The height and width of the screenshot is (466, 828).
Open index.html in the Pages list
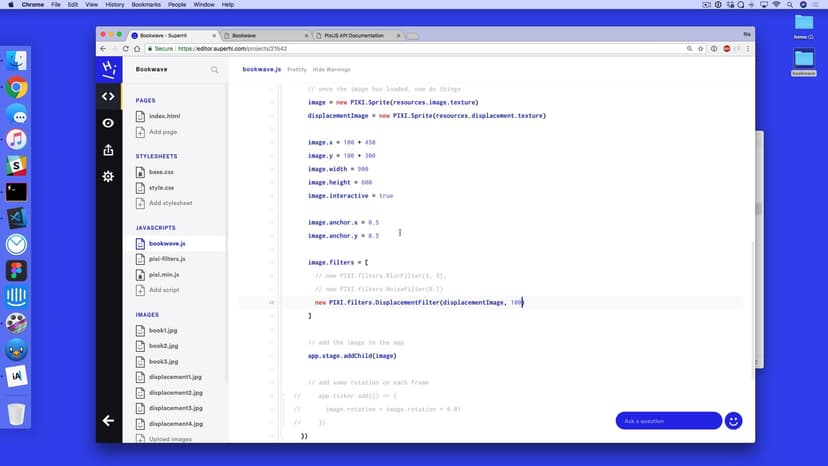pyautogui.click(x=163, y=117)
